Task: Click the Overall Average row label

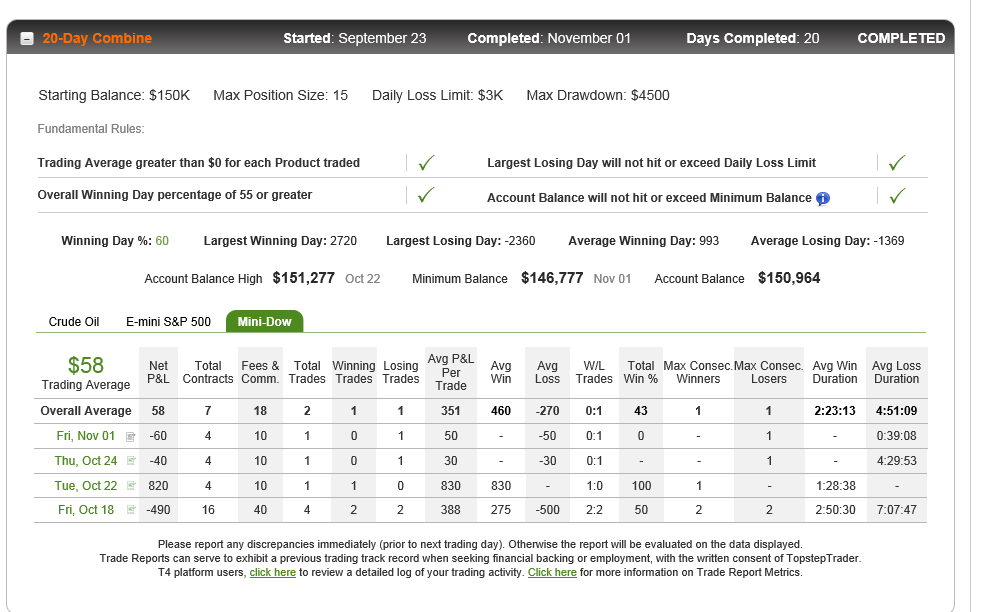Action: pyautogui.click(x=86, y=411)
